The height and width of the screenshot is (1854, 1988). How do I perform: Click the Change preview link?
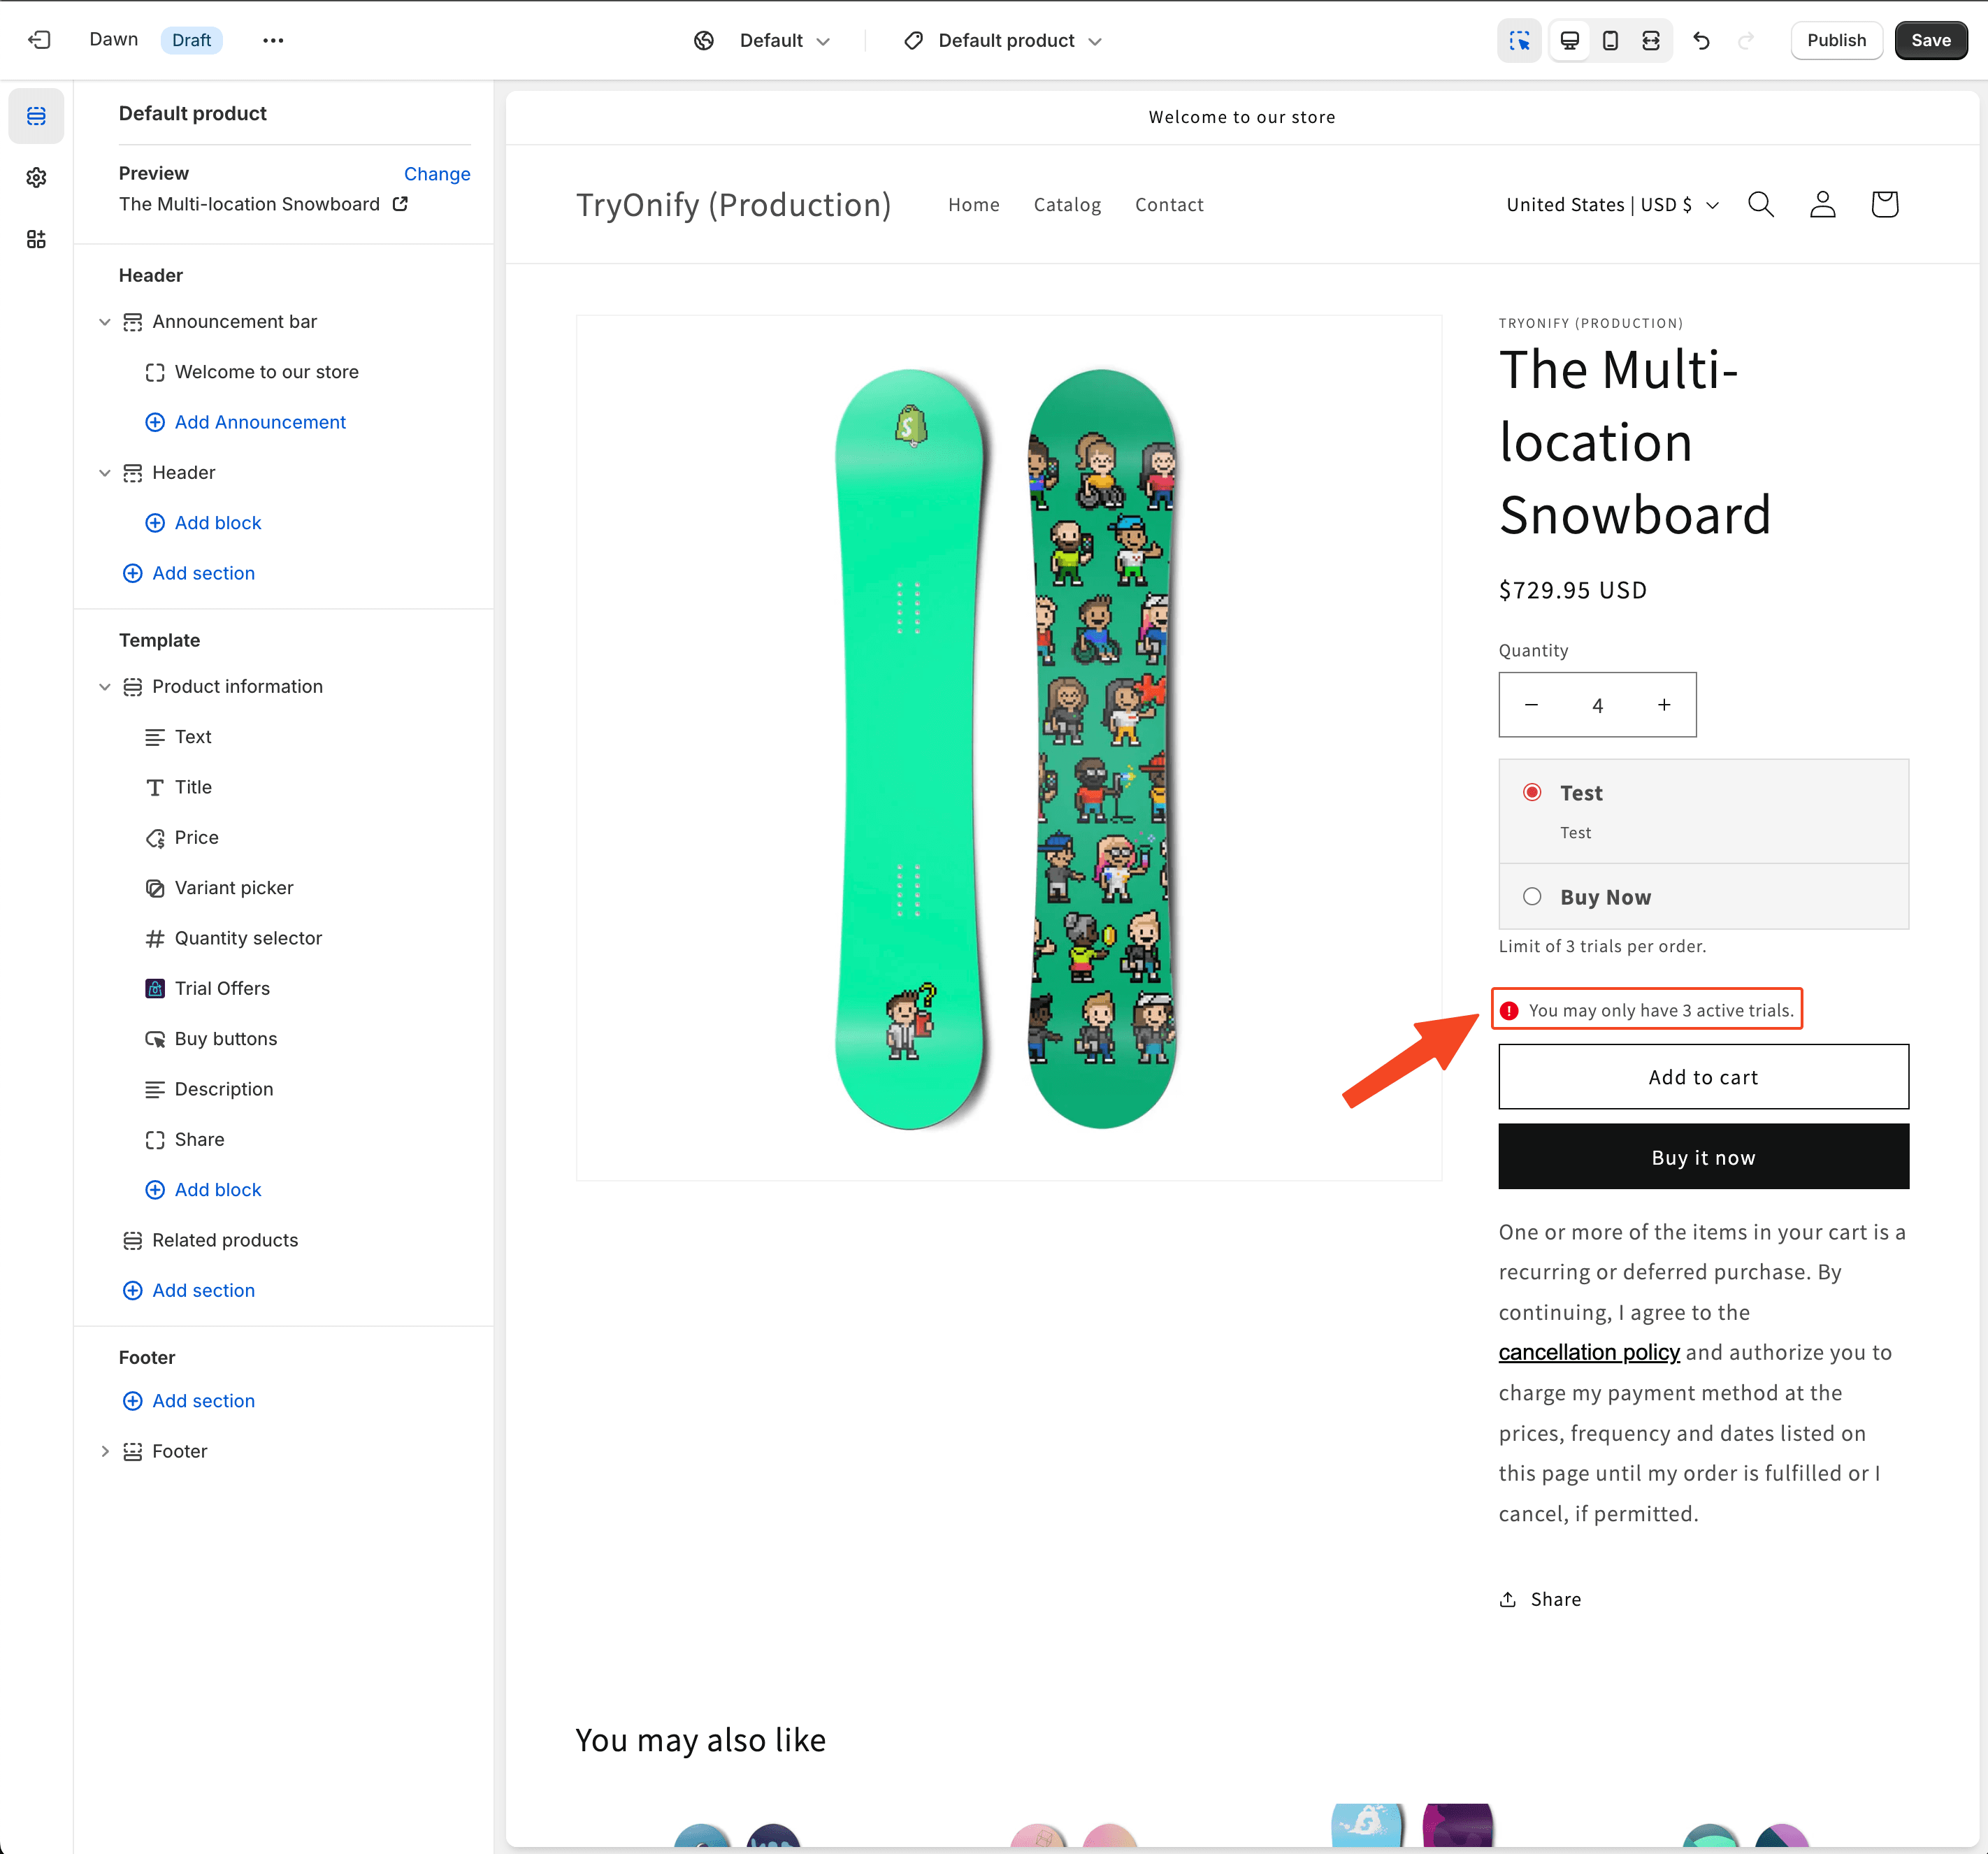pyautogui.click(x=437, y=173)
